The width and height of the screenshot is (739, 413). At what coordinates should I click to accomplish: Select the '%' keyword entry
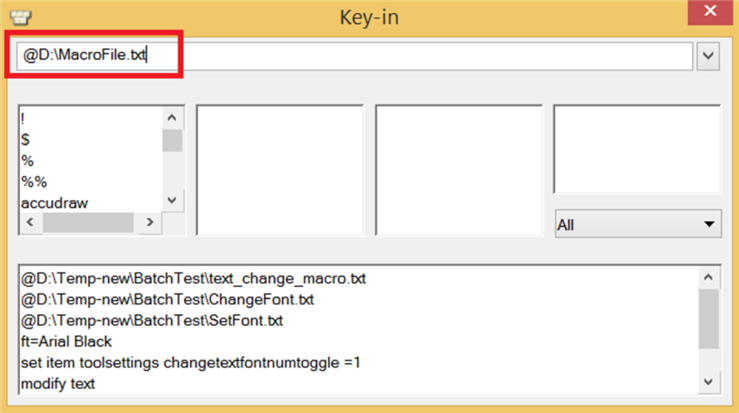pos(27,161)
